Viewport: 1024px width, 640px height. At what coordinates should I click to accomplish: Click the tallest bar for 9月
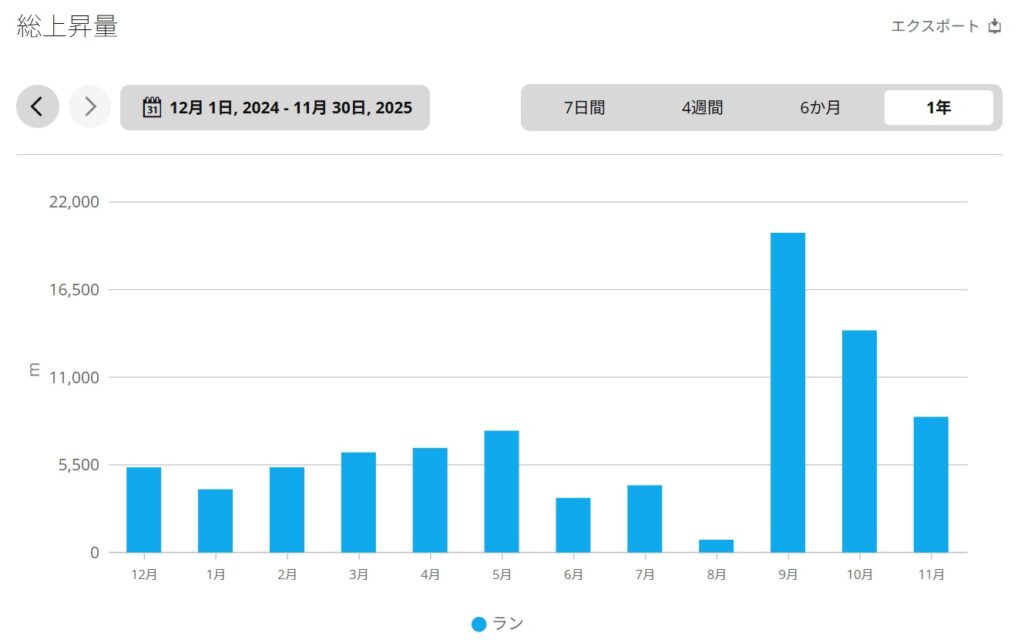tap(787, 392)
